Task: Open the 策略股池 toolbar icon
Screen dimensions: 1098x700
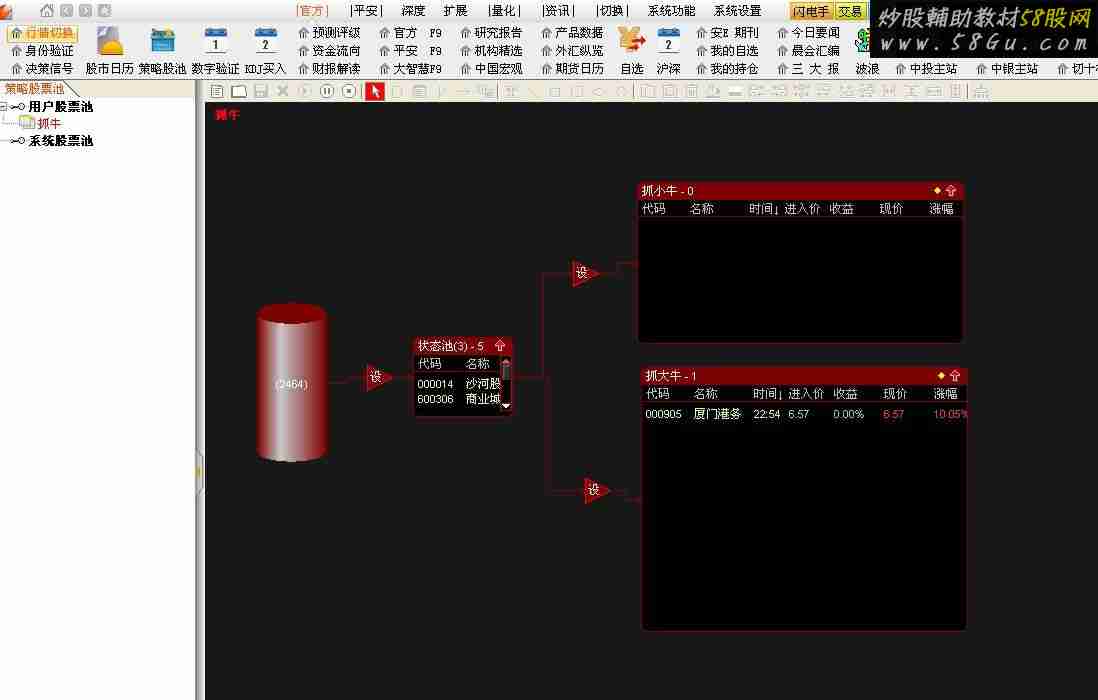Action: 162,42
